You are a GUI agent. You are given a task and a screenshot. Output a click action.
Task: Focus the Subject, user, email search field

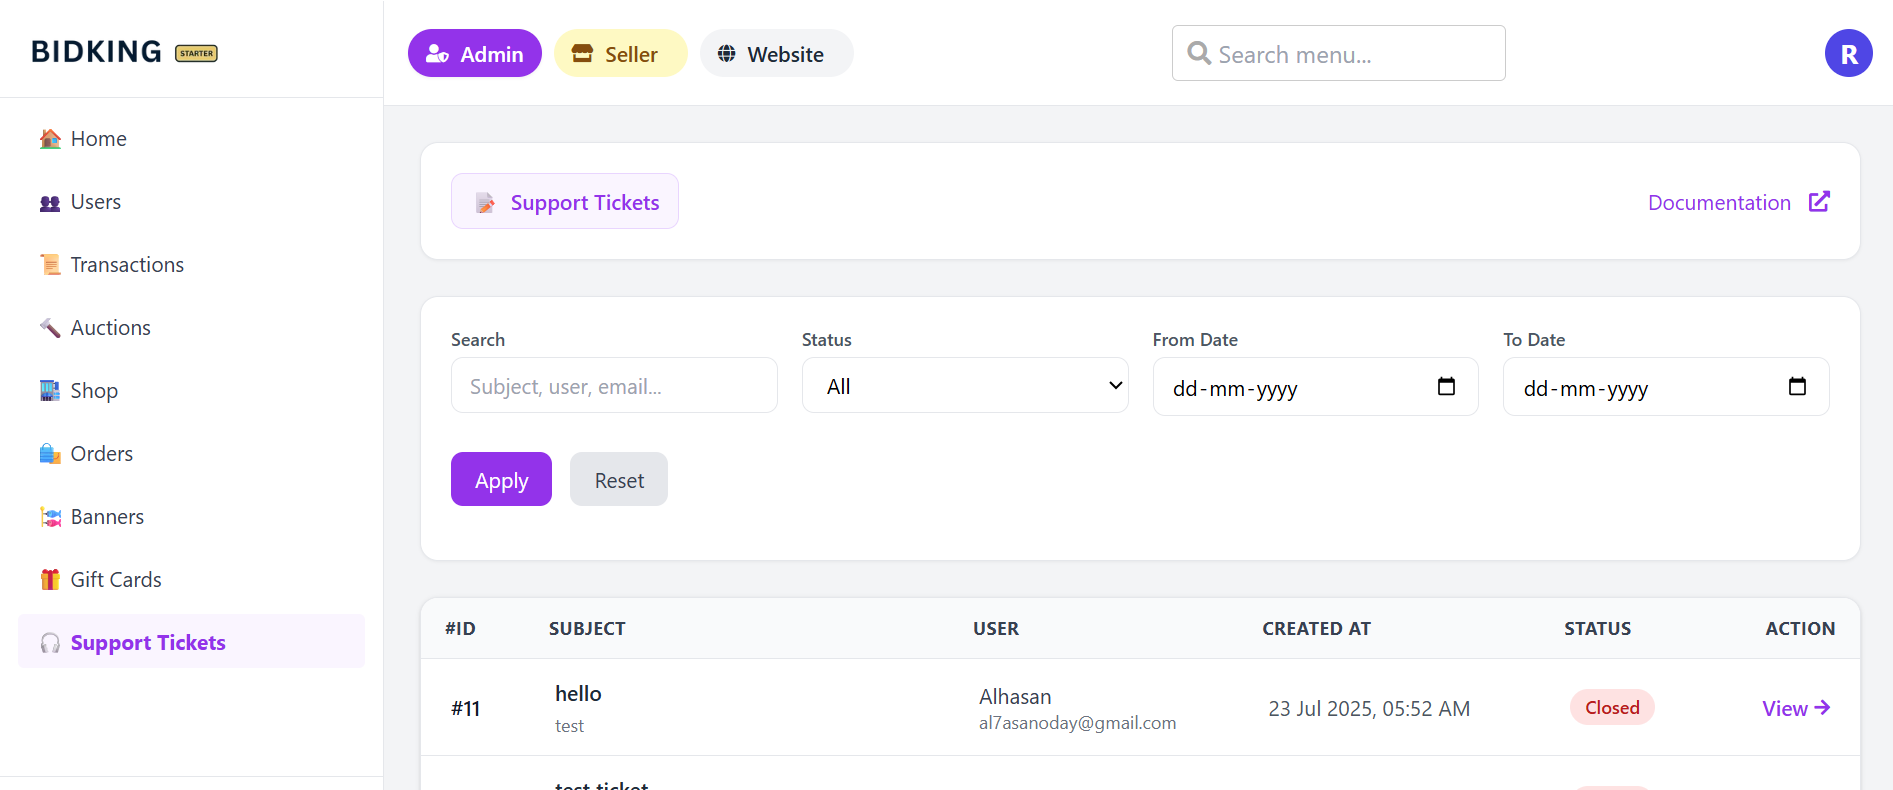click(x=614, y=386)
